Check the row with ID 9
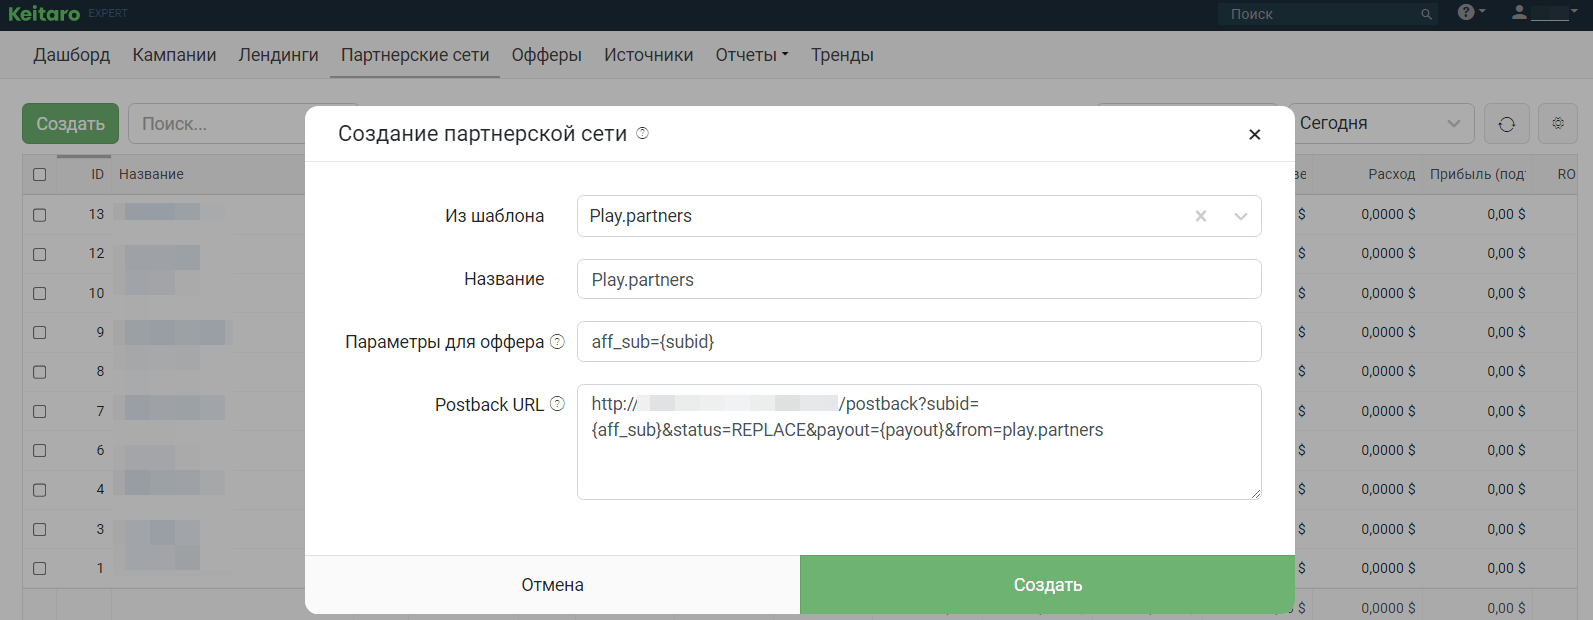This screenshot has width=1593, height=620. tap(40, 332)
